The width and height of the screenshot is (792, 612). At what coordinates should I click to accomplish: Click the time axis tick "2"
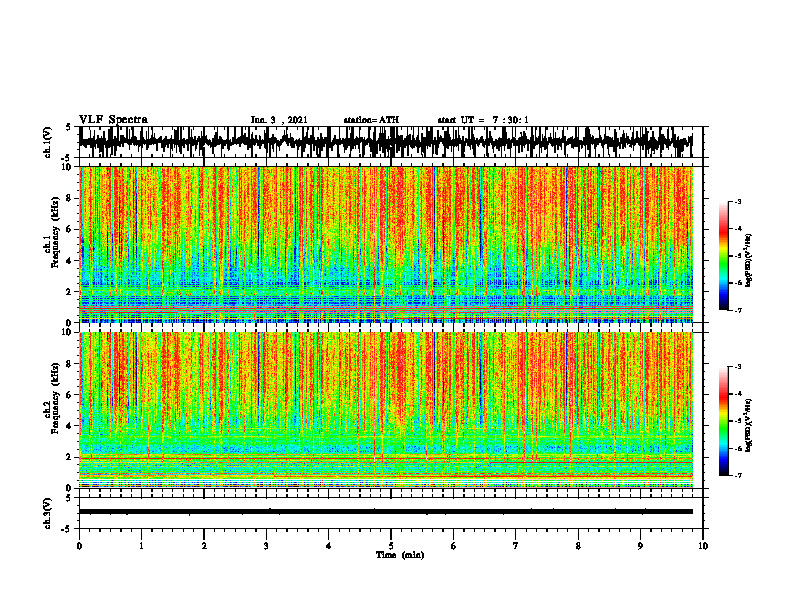click(204, 546)
